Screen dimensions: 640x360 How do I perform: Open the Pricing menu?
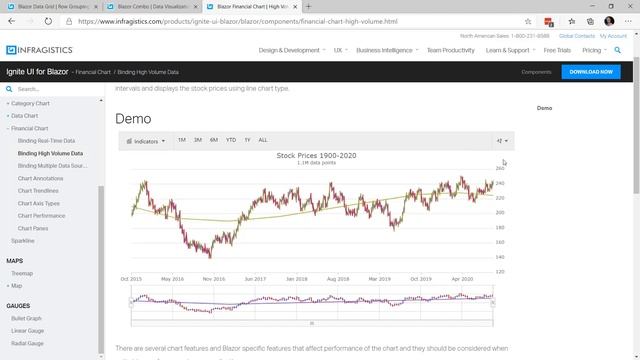pyautogui.click(x=594, y=50)
